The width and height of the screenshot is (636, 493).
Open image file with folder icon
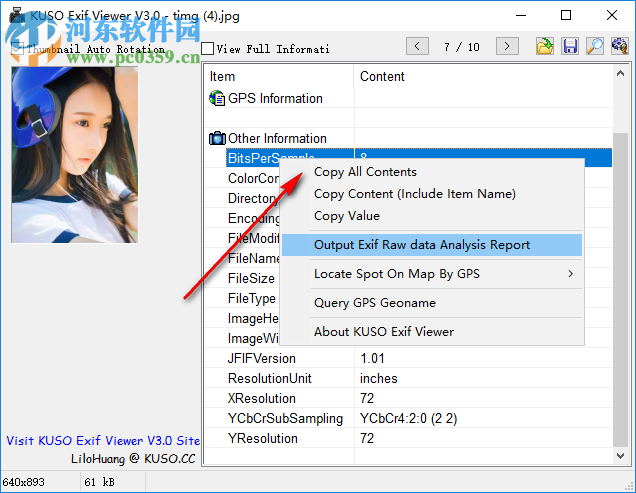544,46
